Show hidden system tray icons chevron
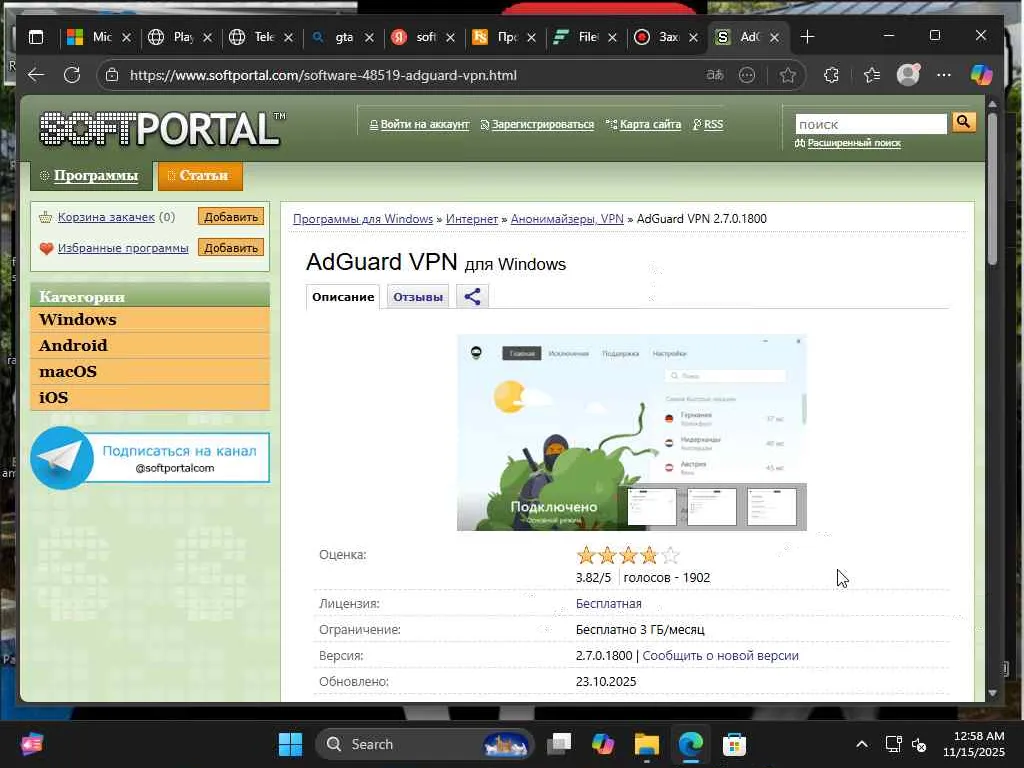 point(862,744)
